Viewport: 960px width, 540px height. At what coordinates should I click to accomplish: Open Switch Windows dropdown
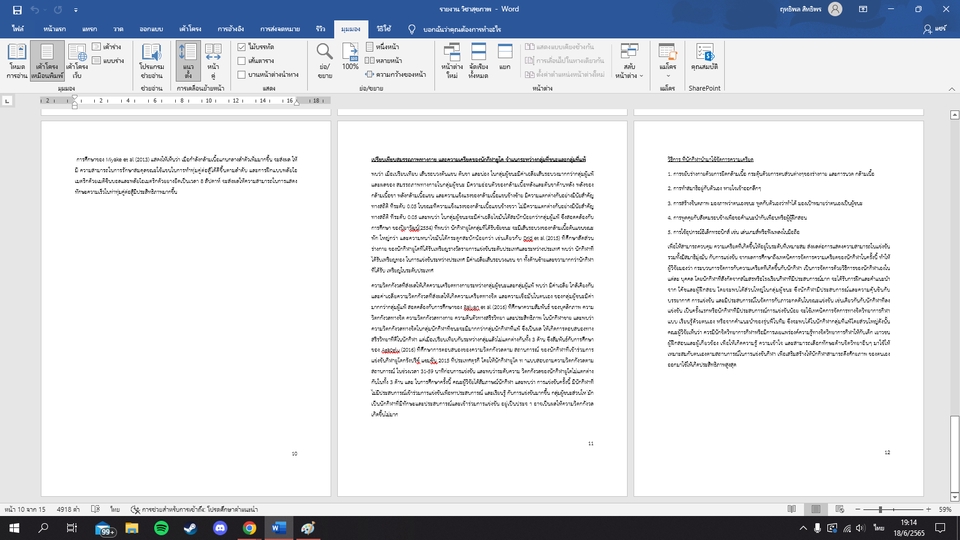tap(629, 61)
